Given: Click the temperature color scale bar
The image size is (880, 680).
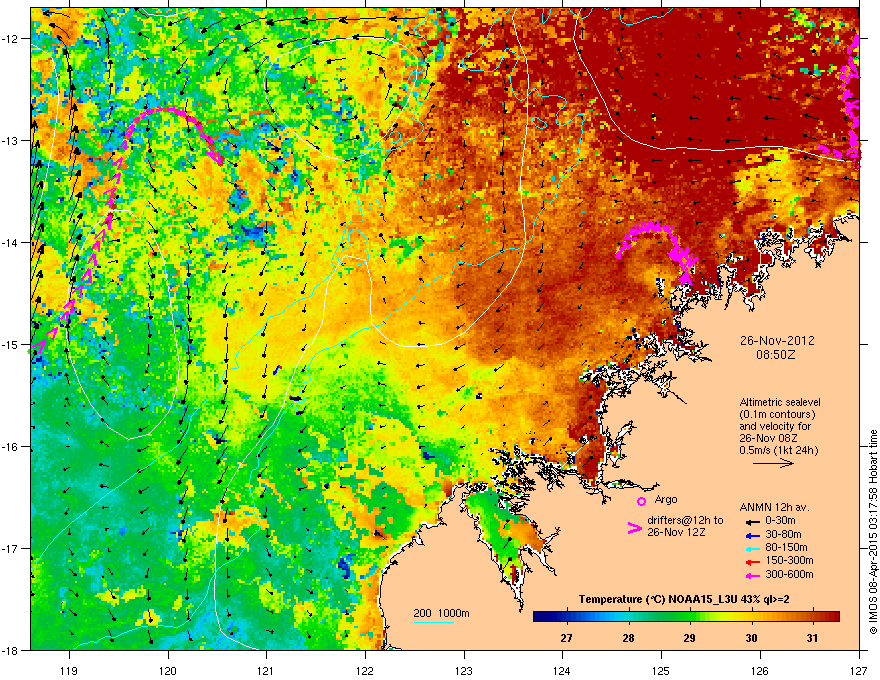Looking at the screenshot, I should [686, 617].
